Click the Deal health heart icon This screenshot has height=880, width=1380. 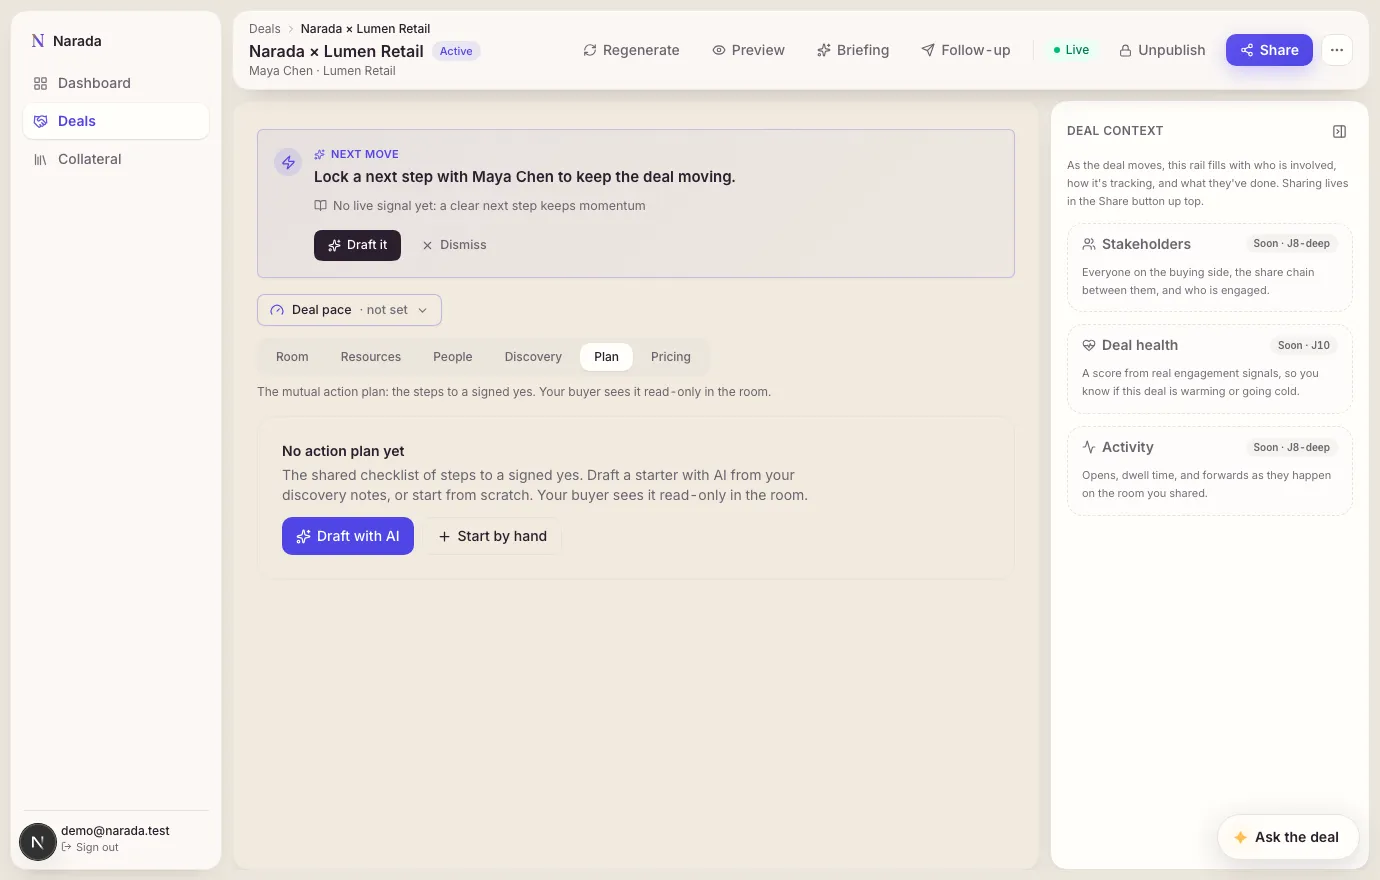coord(1089,345)
